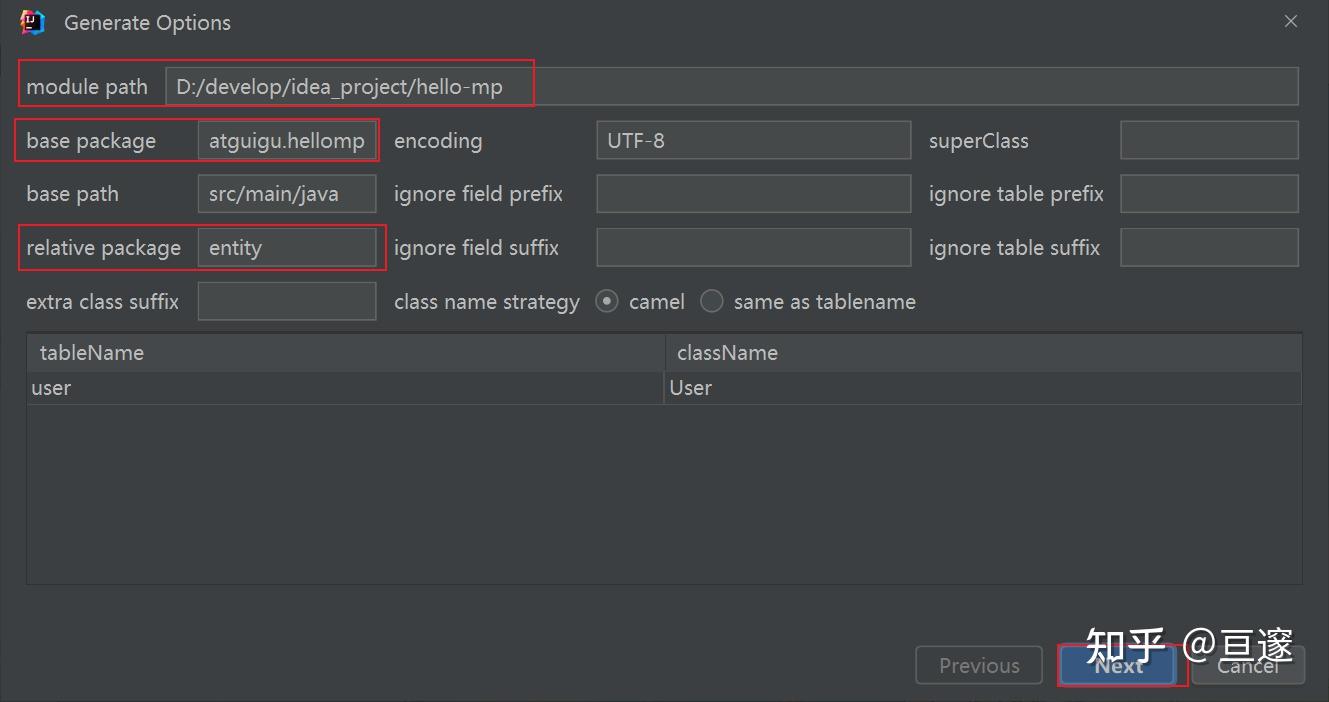
Task: Select same as tablename radio option
Action: click(x=712, y=301)
